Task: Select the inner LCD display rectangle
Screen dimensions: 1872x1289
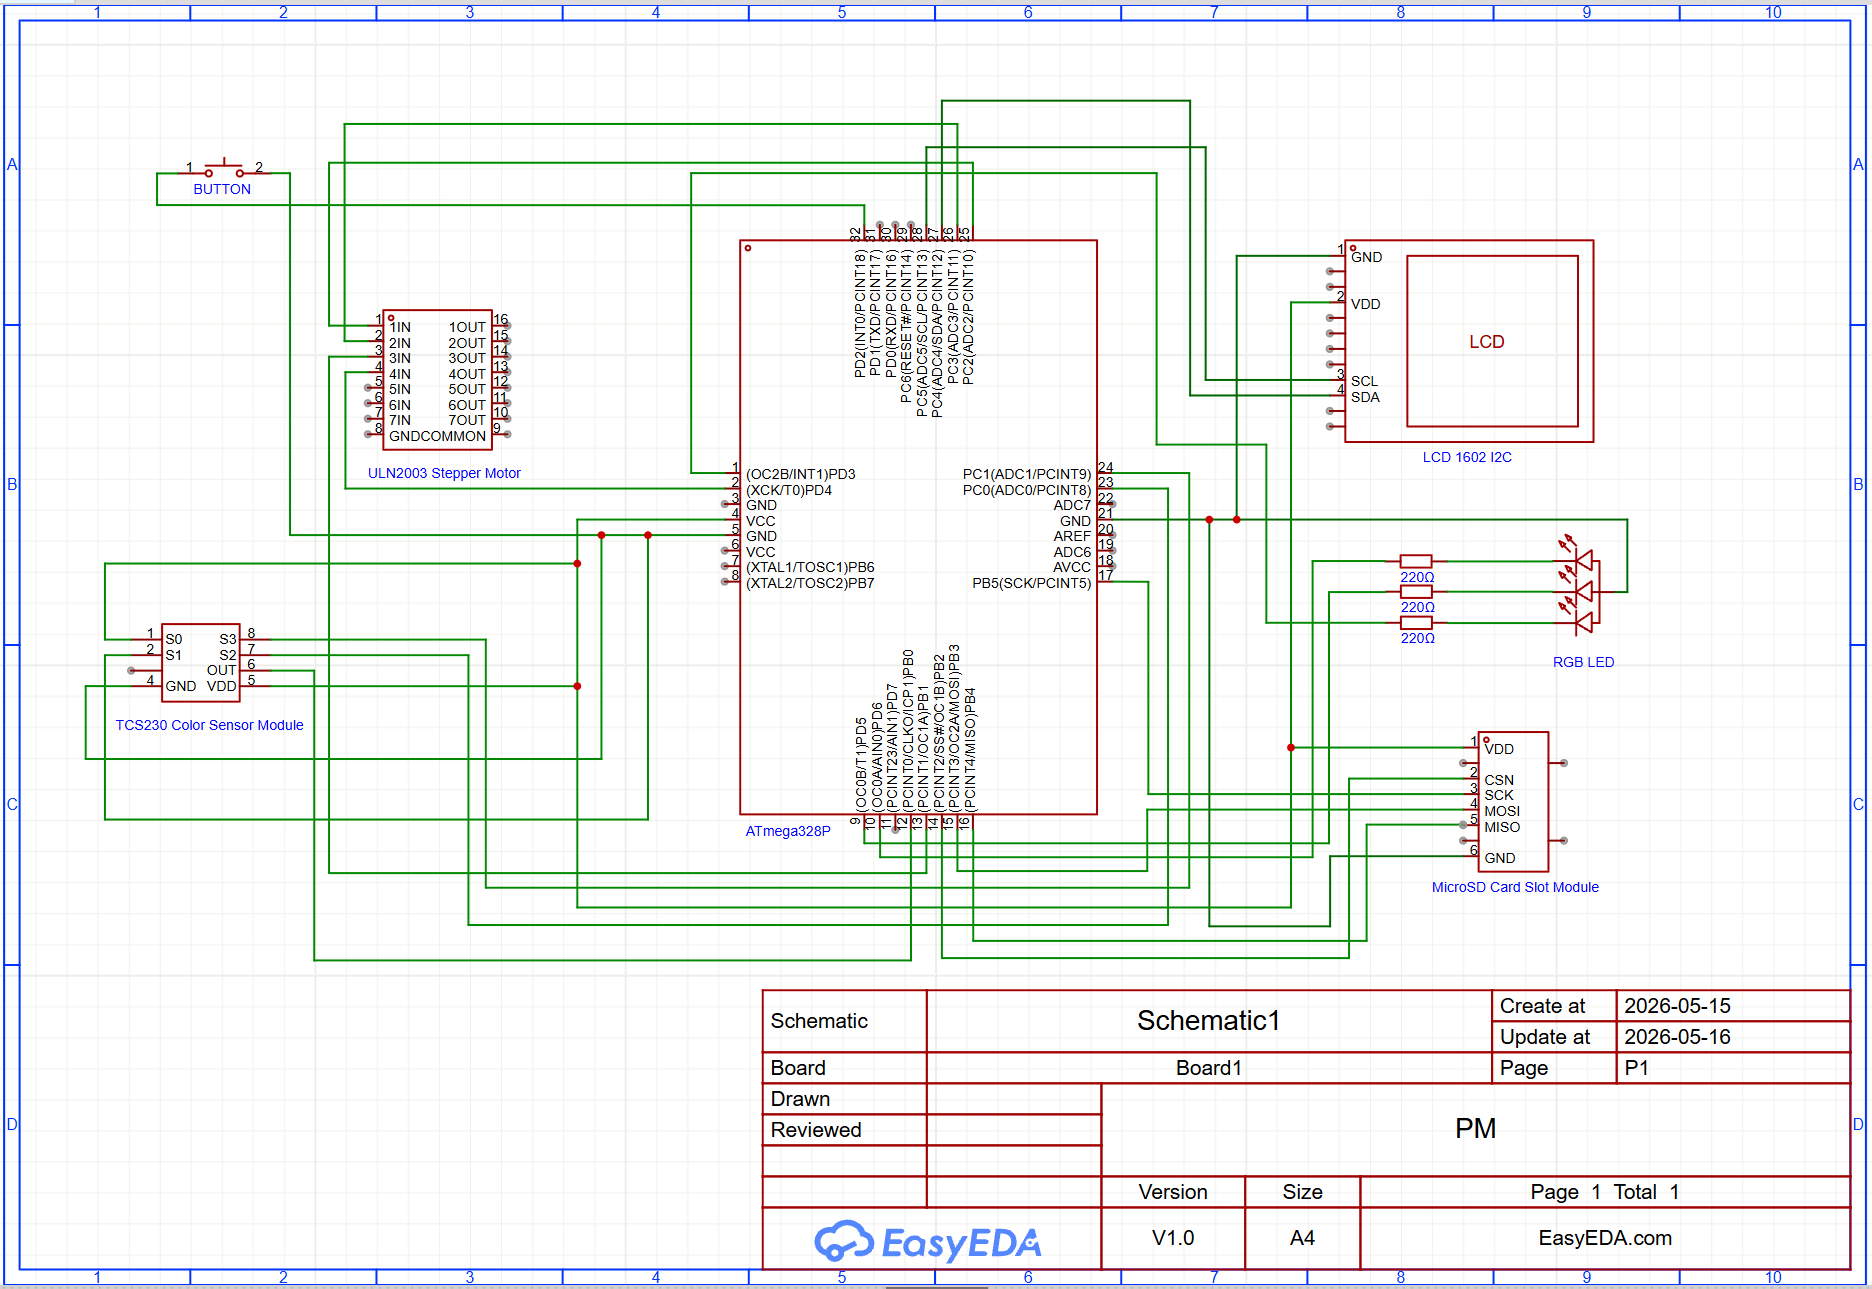Action: tap(1492, 341)
